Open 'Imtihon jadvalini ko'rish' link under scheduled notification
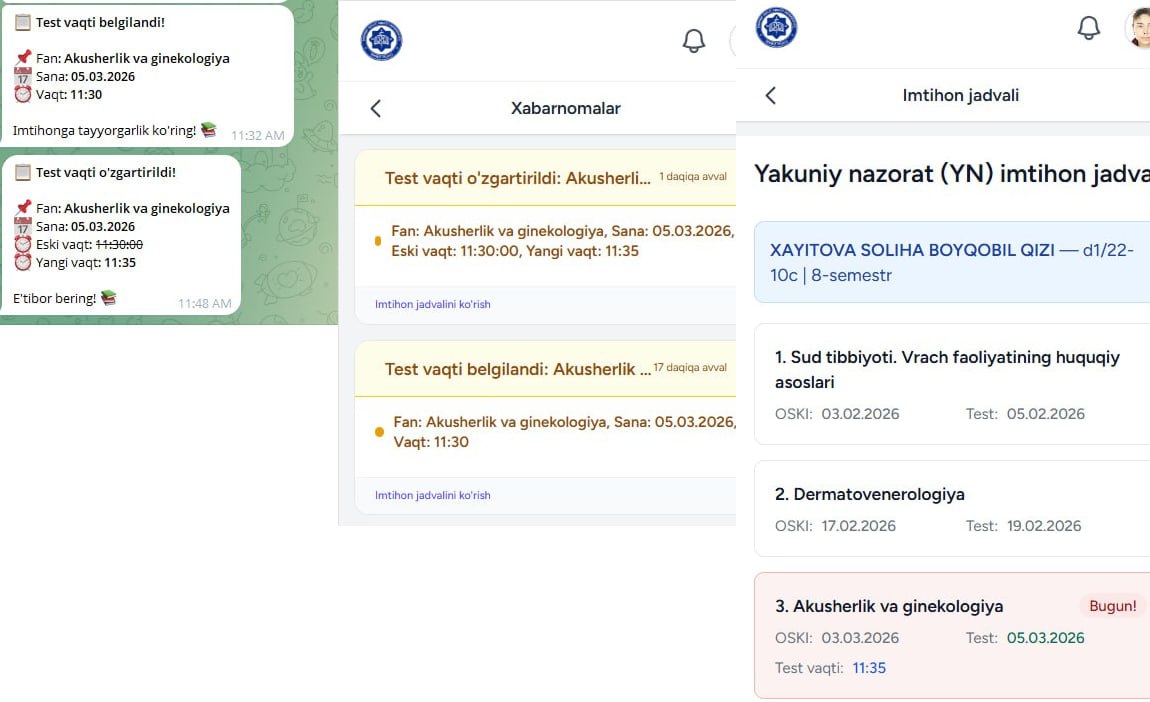The width and height of the screenshot is (1150, 702). click(x=432, y=495)
